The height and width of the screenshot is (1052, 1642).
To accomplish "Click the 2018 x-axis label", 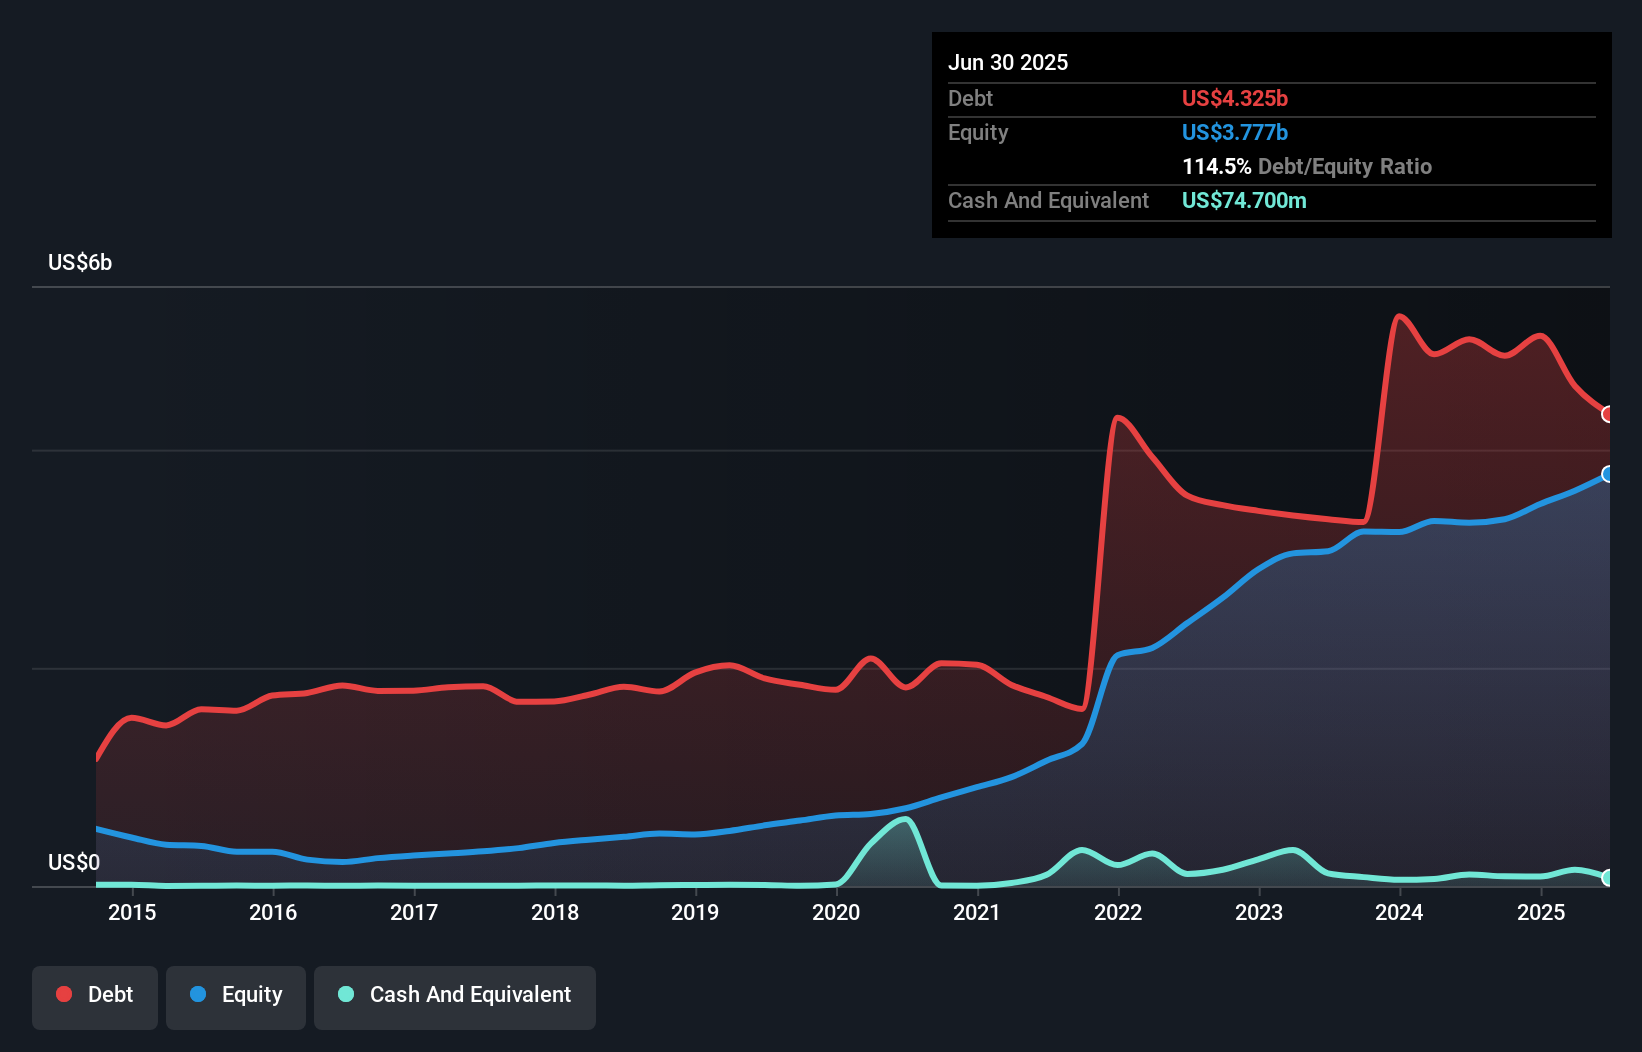I will click(555, 912).
